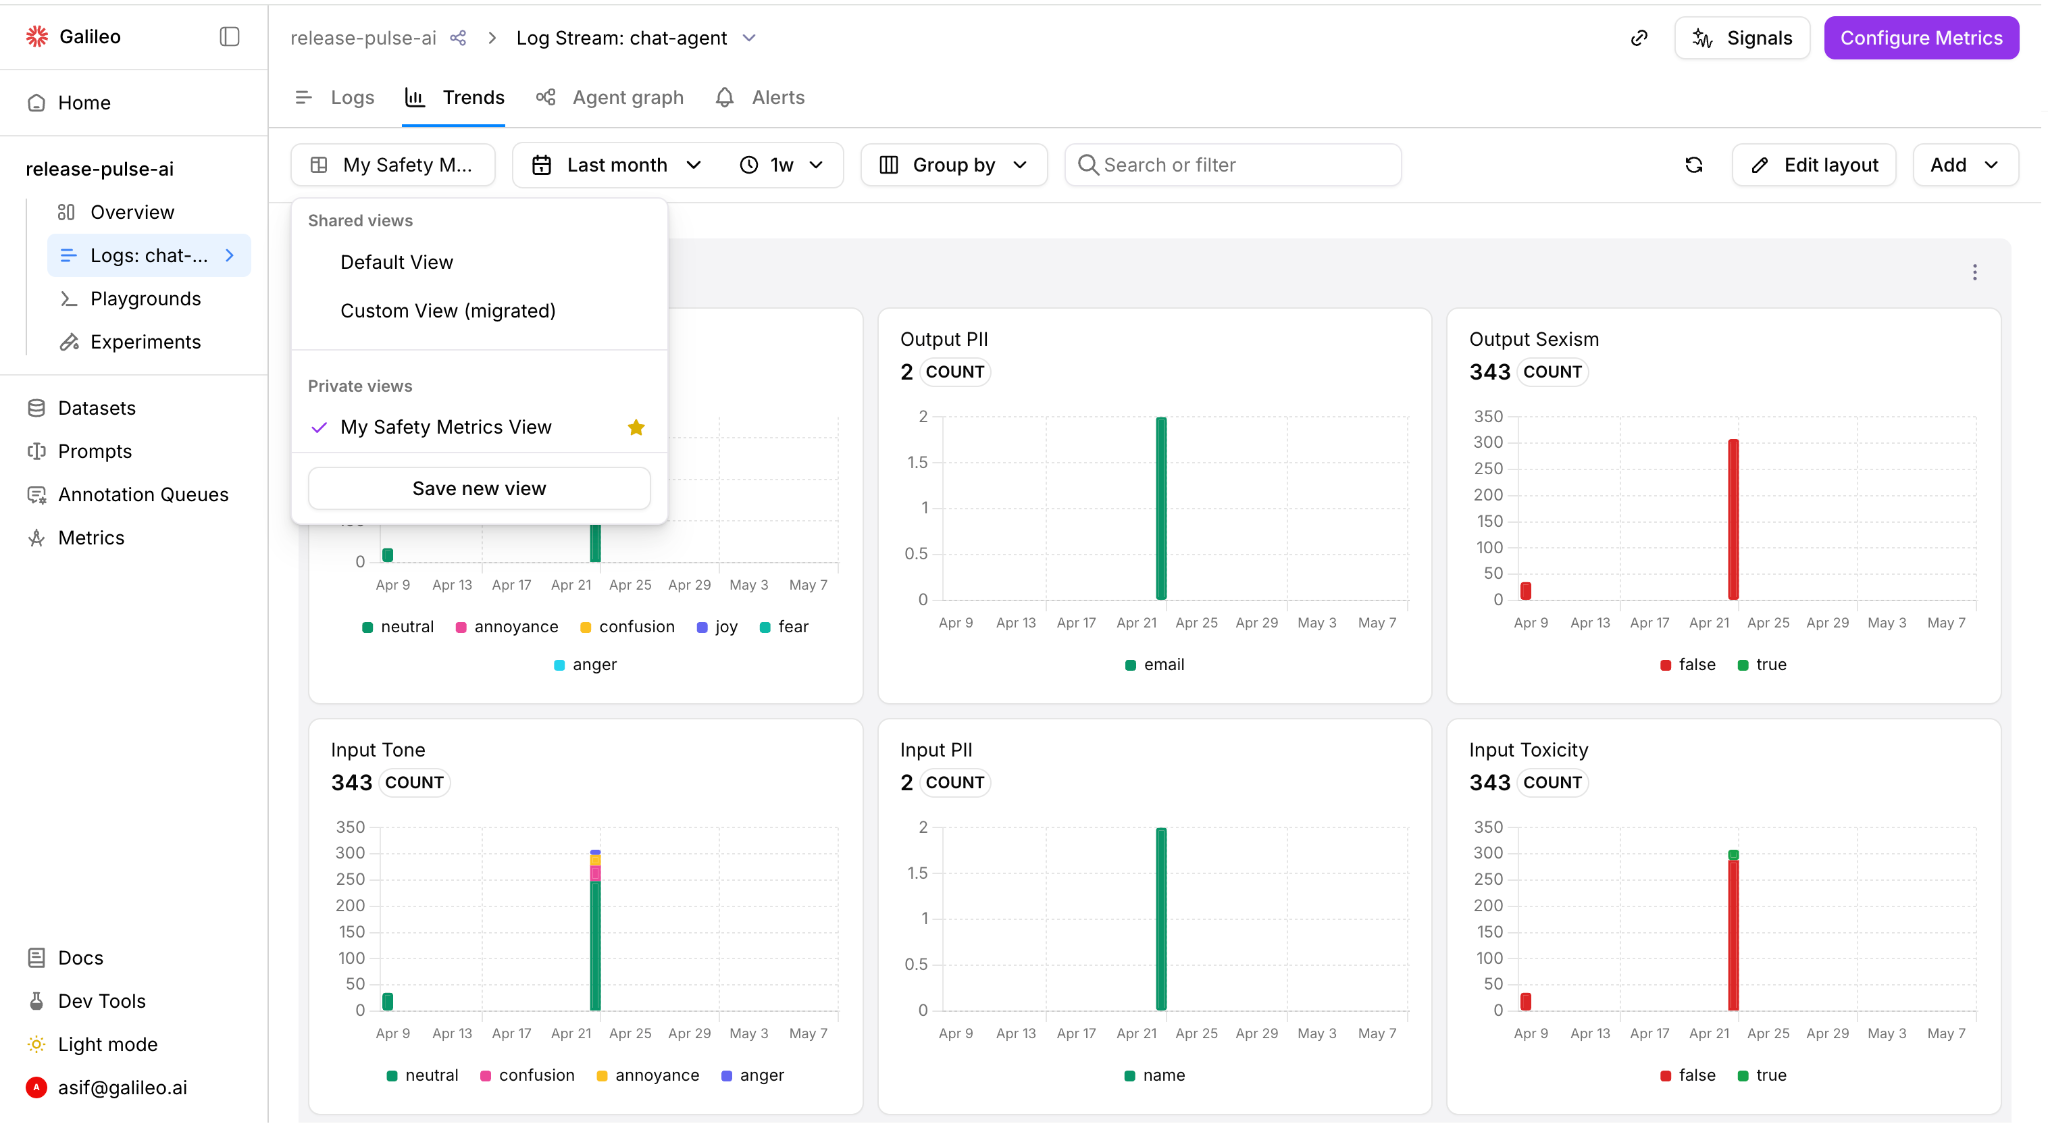Change the 1w interval dropdown
Screen dimensions: 2048x1131
coord(781,165)
